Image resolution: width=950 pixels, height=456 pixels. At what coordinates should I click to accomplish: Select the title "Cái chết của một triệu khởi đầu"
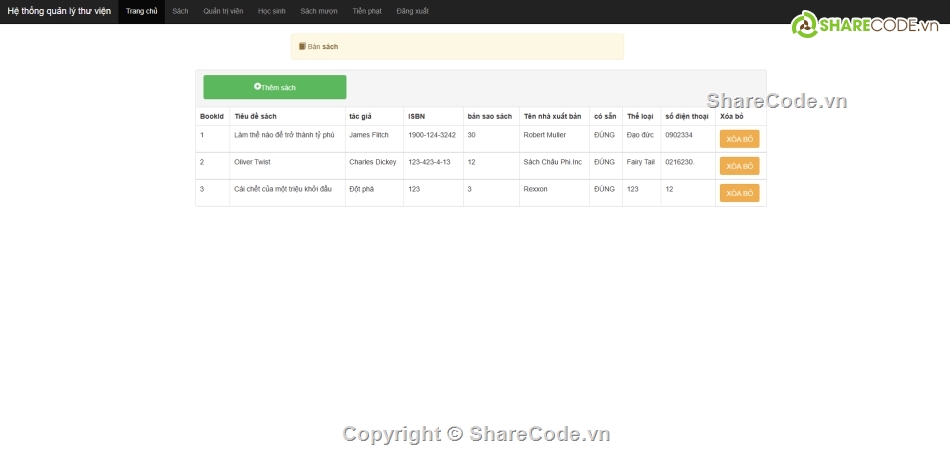283,189
